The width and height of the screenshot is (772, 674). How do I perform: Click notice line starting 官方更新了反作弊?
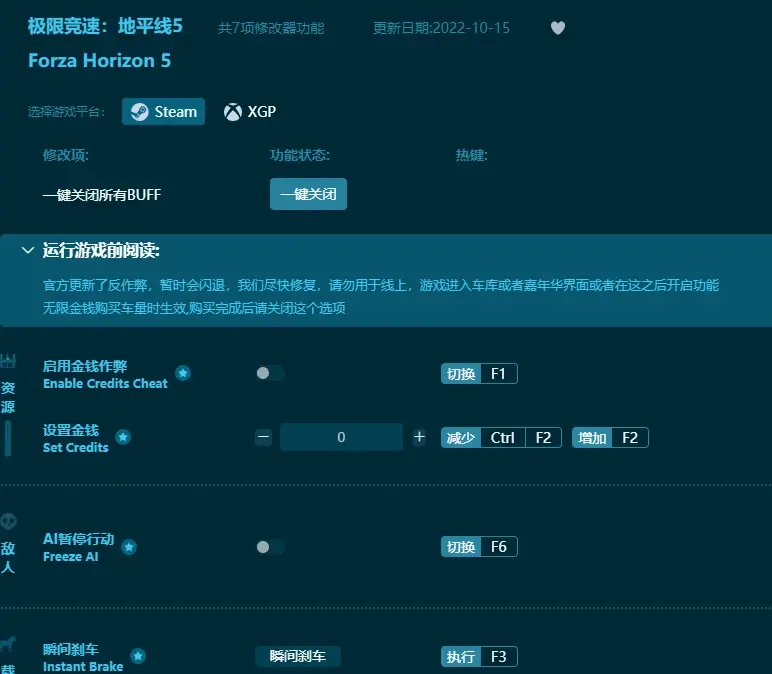tap(381, 285)
